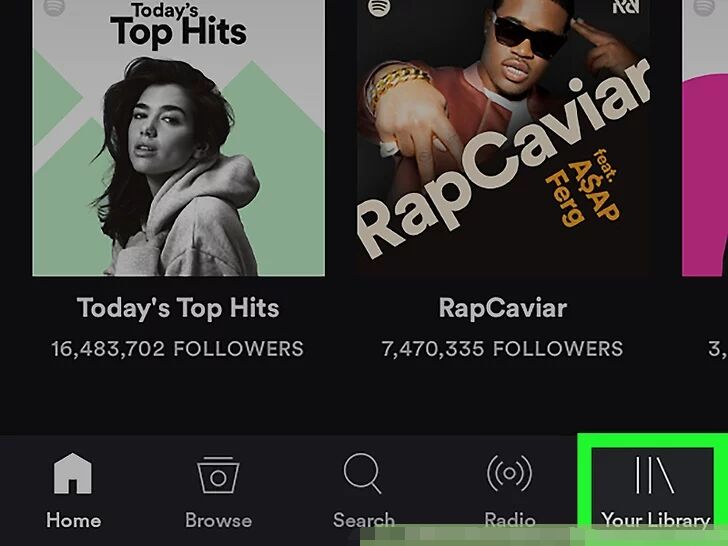728x546 pixels.
Task: Switch to the Search tab label
Action: 364,520
